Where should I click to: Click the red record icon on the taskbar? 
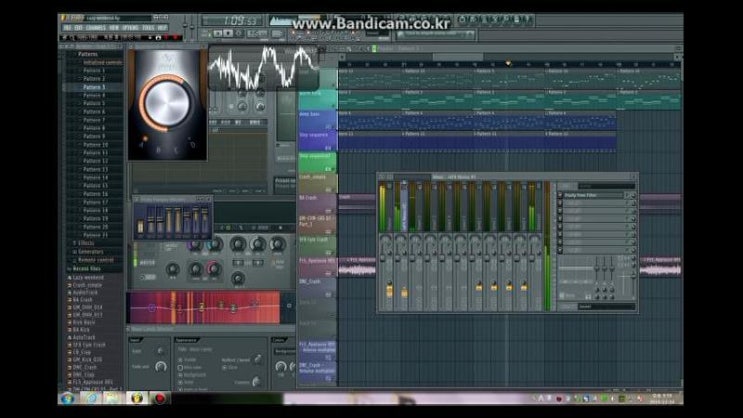pos(160,398)
